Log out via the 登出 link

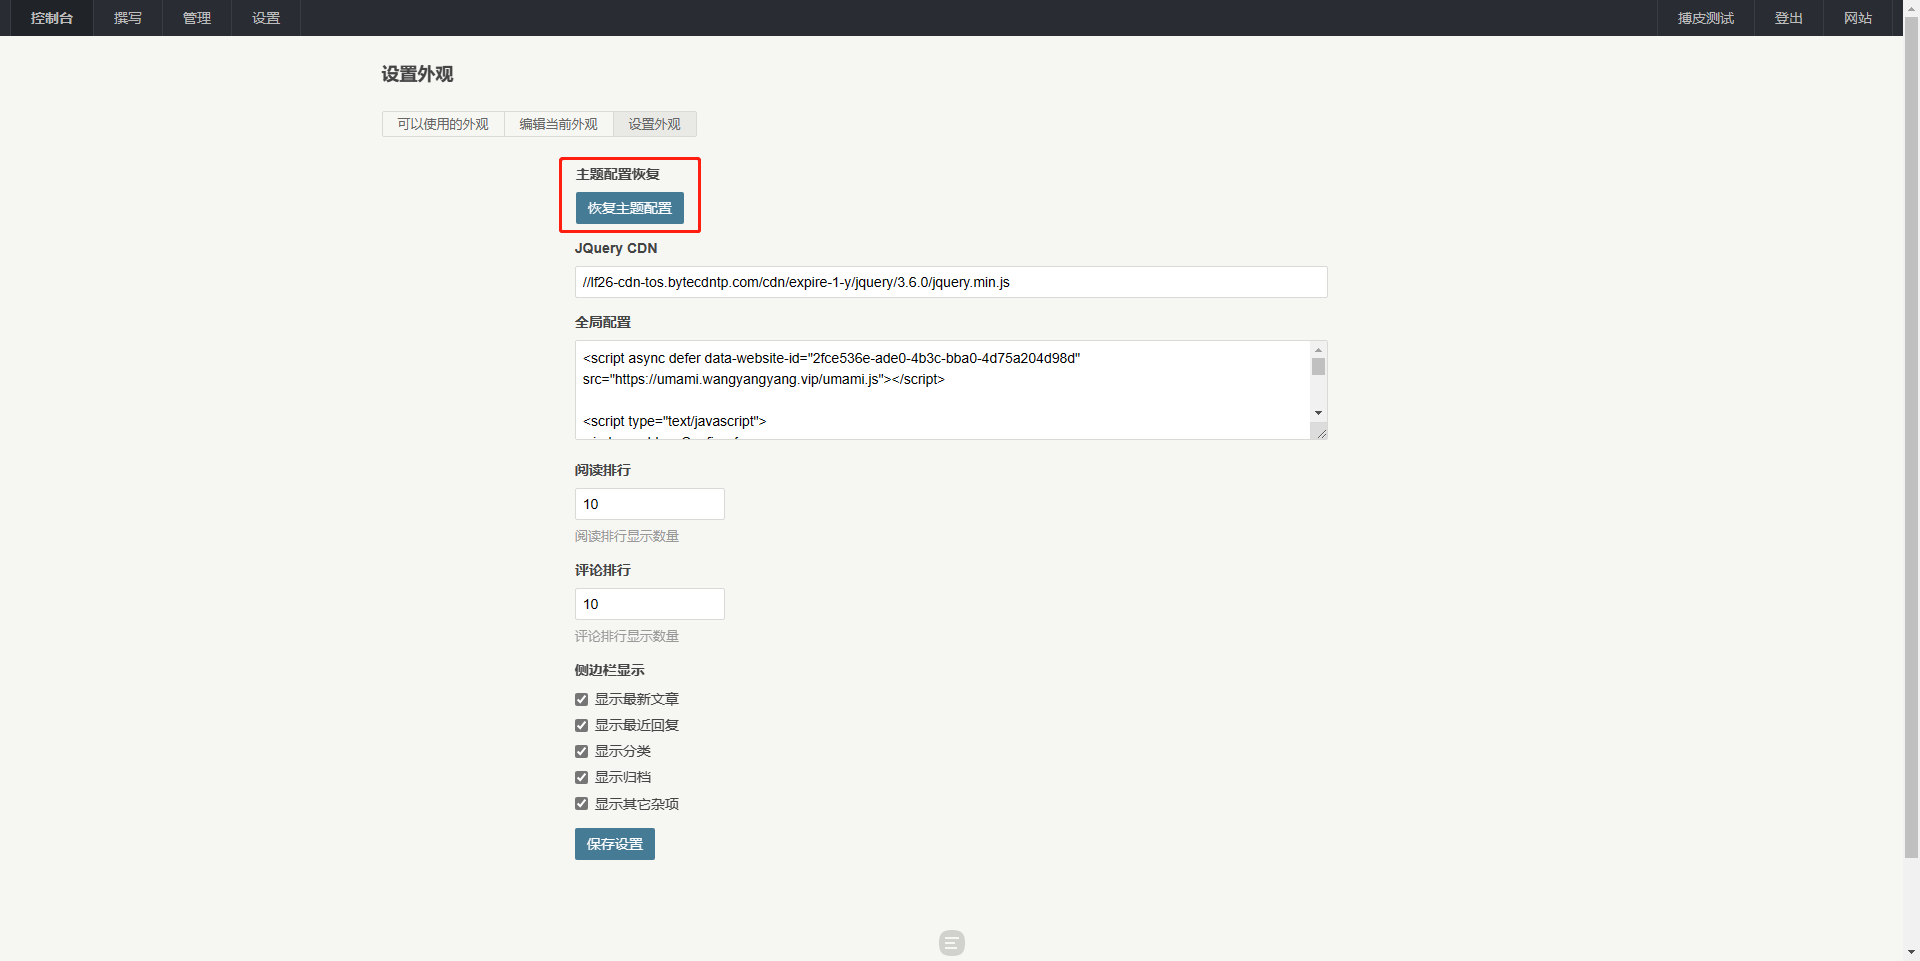click(x=1789, y=18)
